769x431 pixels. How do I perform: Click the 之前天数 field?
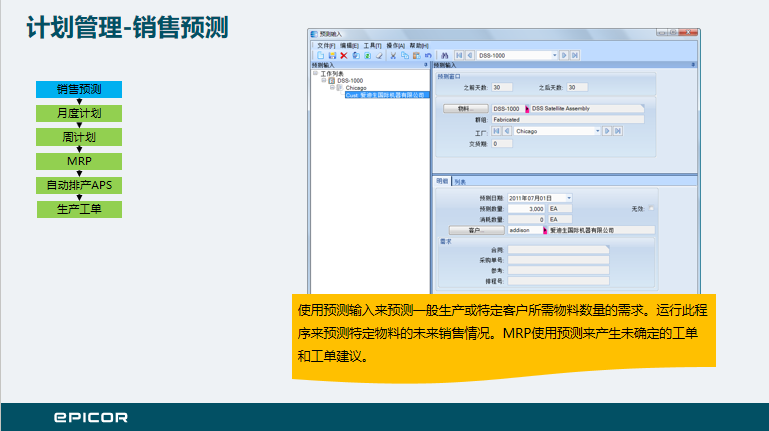coord(502,87)
